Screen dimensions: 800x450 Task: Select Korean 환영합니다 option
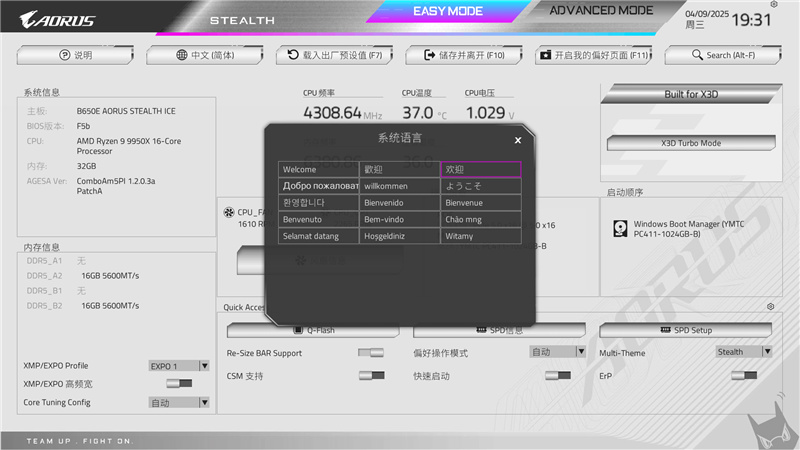click(319, 203)
